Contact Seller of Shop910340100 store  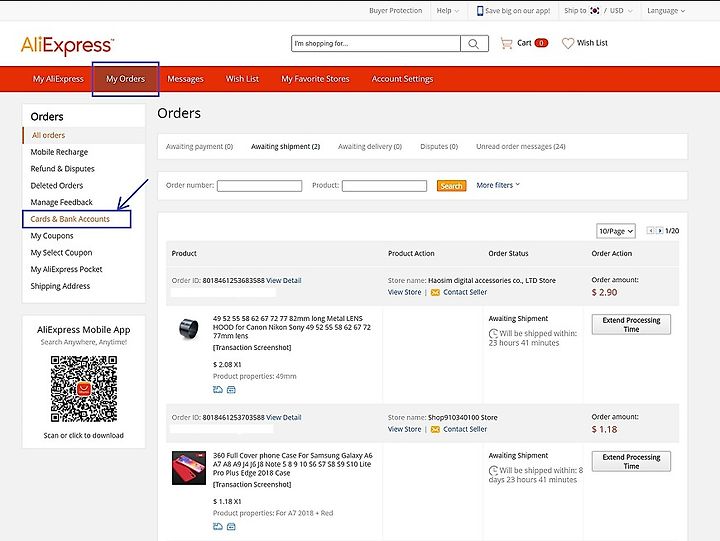tap(465, 429)
